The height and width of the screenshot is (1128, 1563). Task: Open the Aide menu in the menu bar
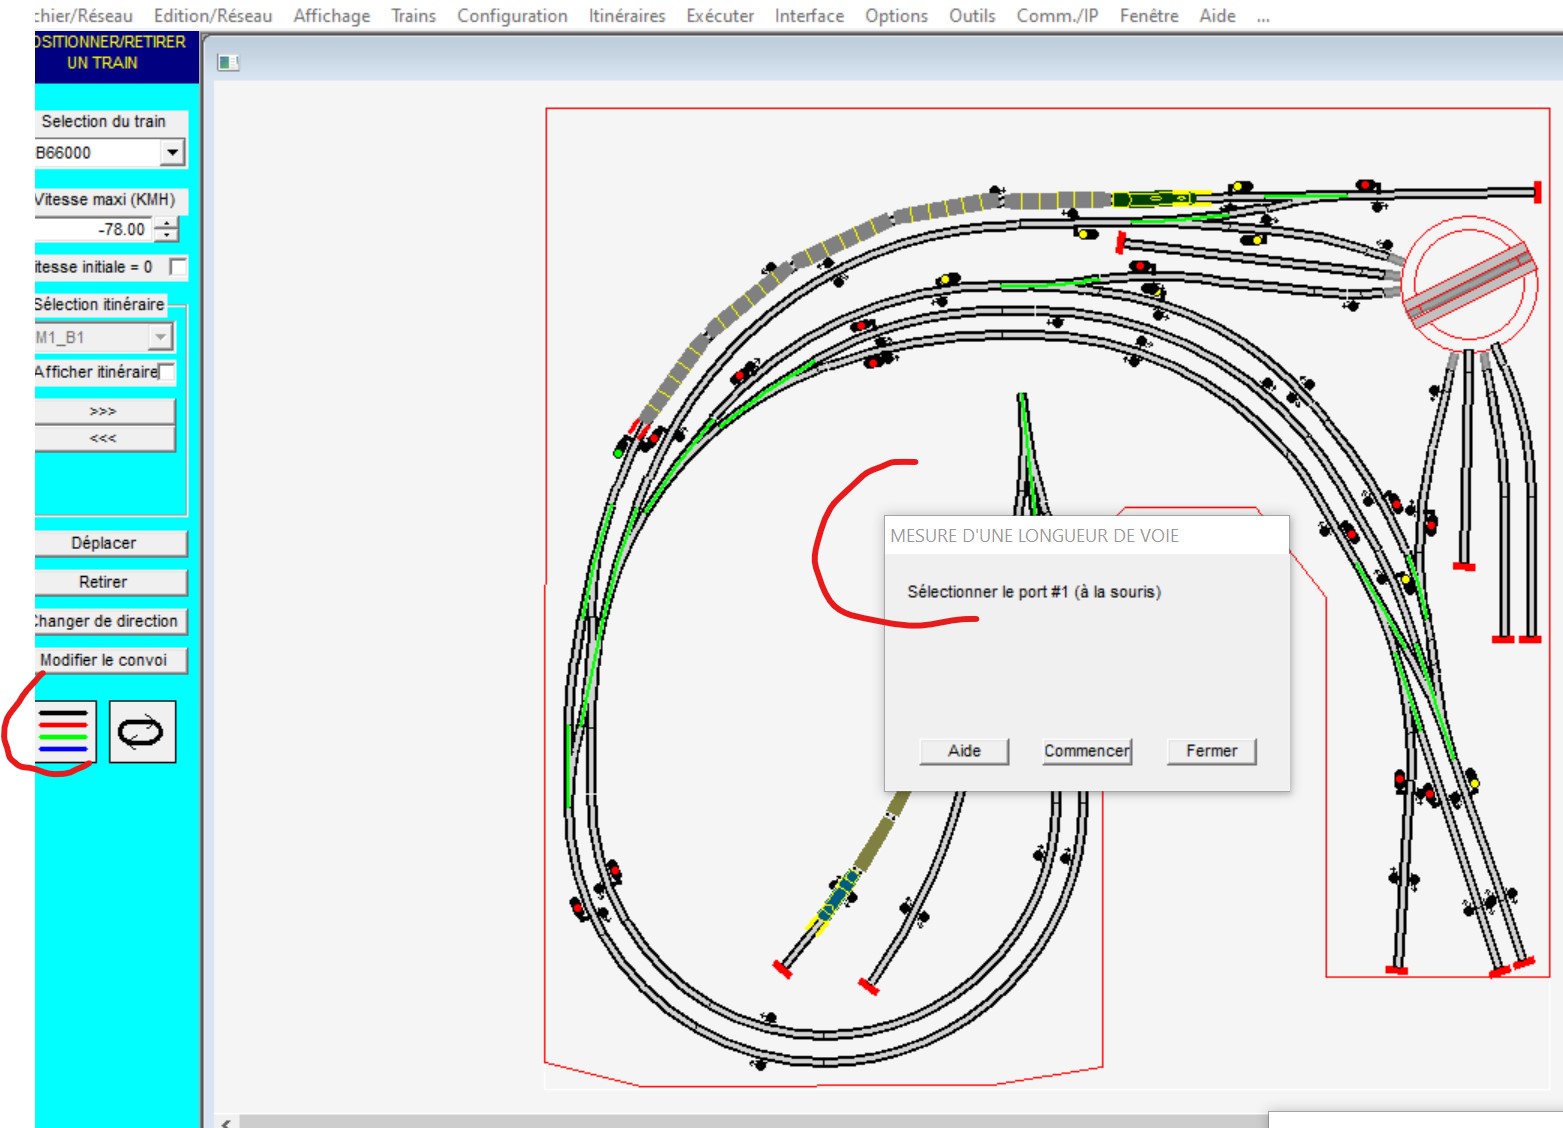1217,16
